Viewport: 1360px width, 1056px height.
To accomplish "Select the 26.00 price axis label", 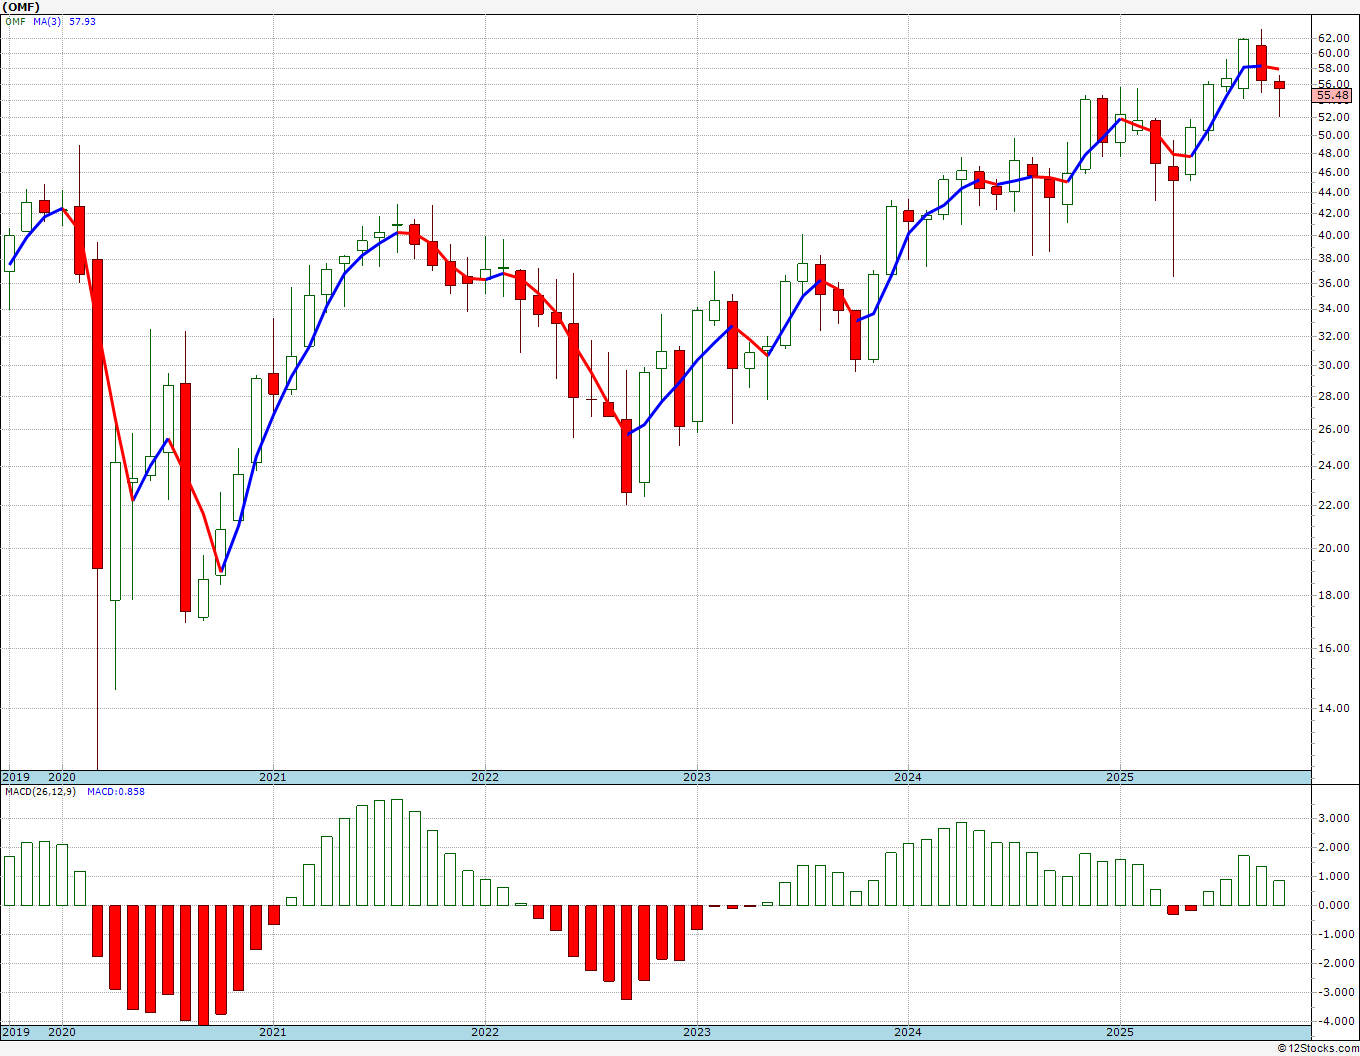I will (x=1334, y=430).
